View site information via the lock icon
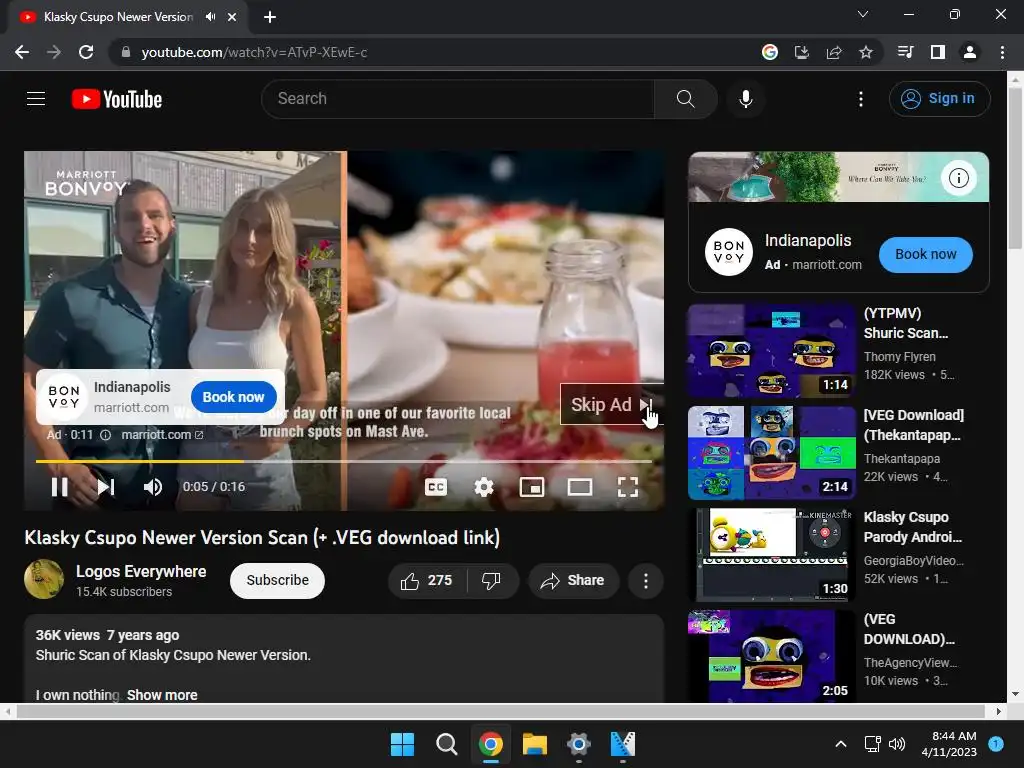The height and width of the screenshot is (768, 1024). coord(125,52)
